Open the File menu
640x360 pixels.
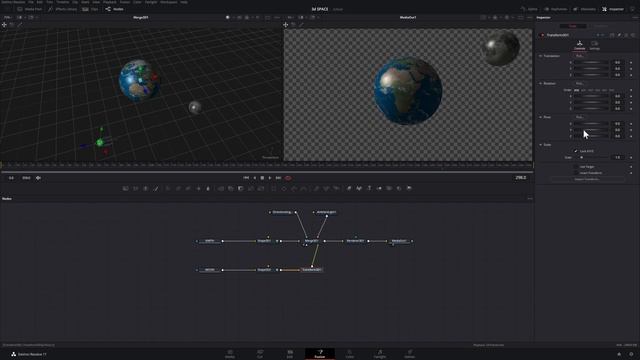pyautogui.click(x=31, y=2)
